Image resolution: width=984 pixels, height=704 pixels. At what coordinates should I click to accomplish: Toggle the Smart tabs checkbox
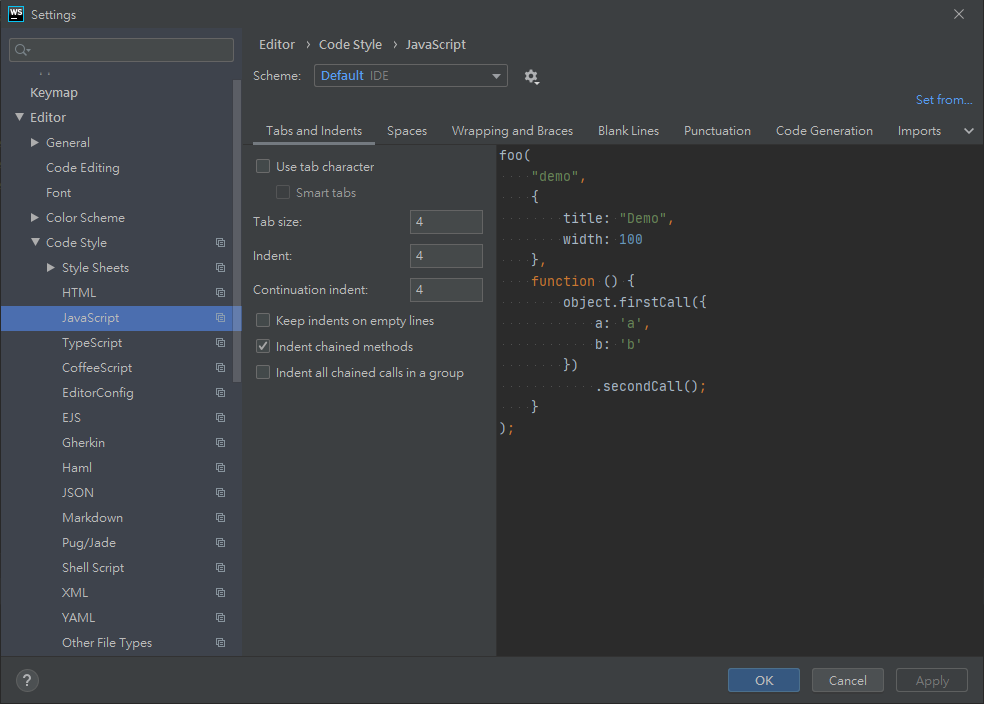point(283,193)
